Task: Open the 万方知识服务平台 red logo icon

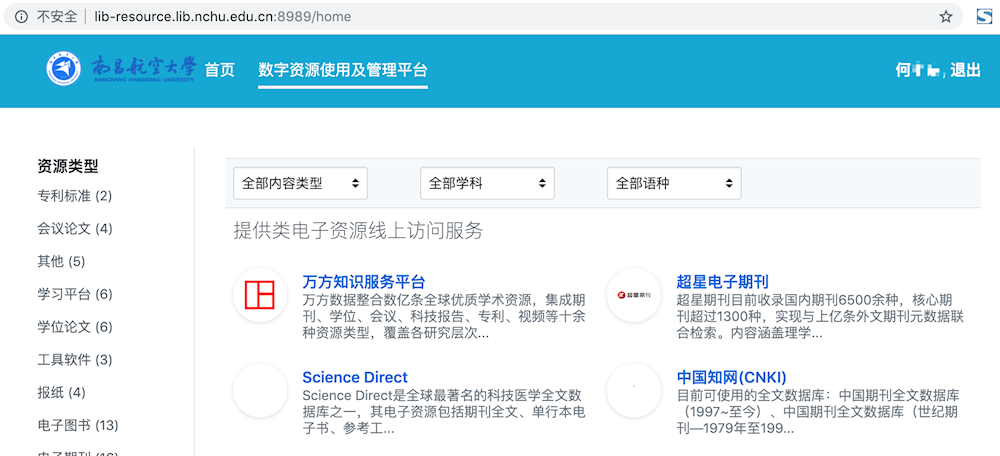Action: coord(260,295)
